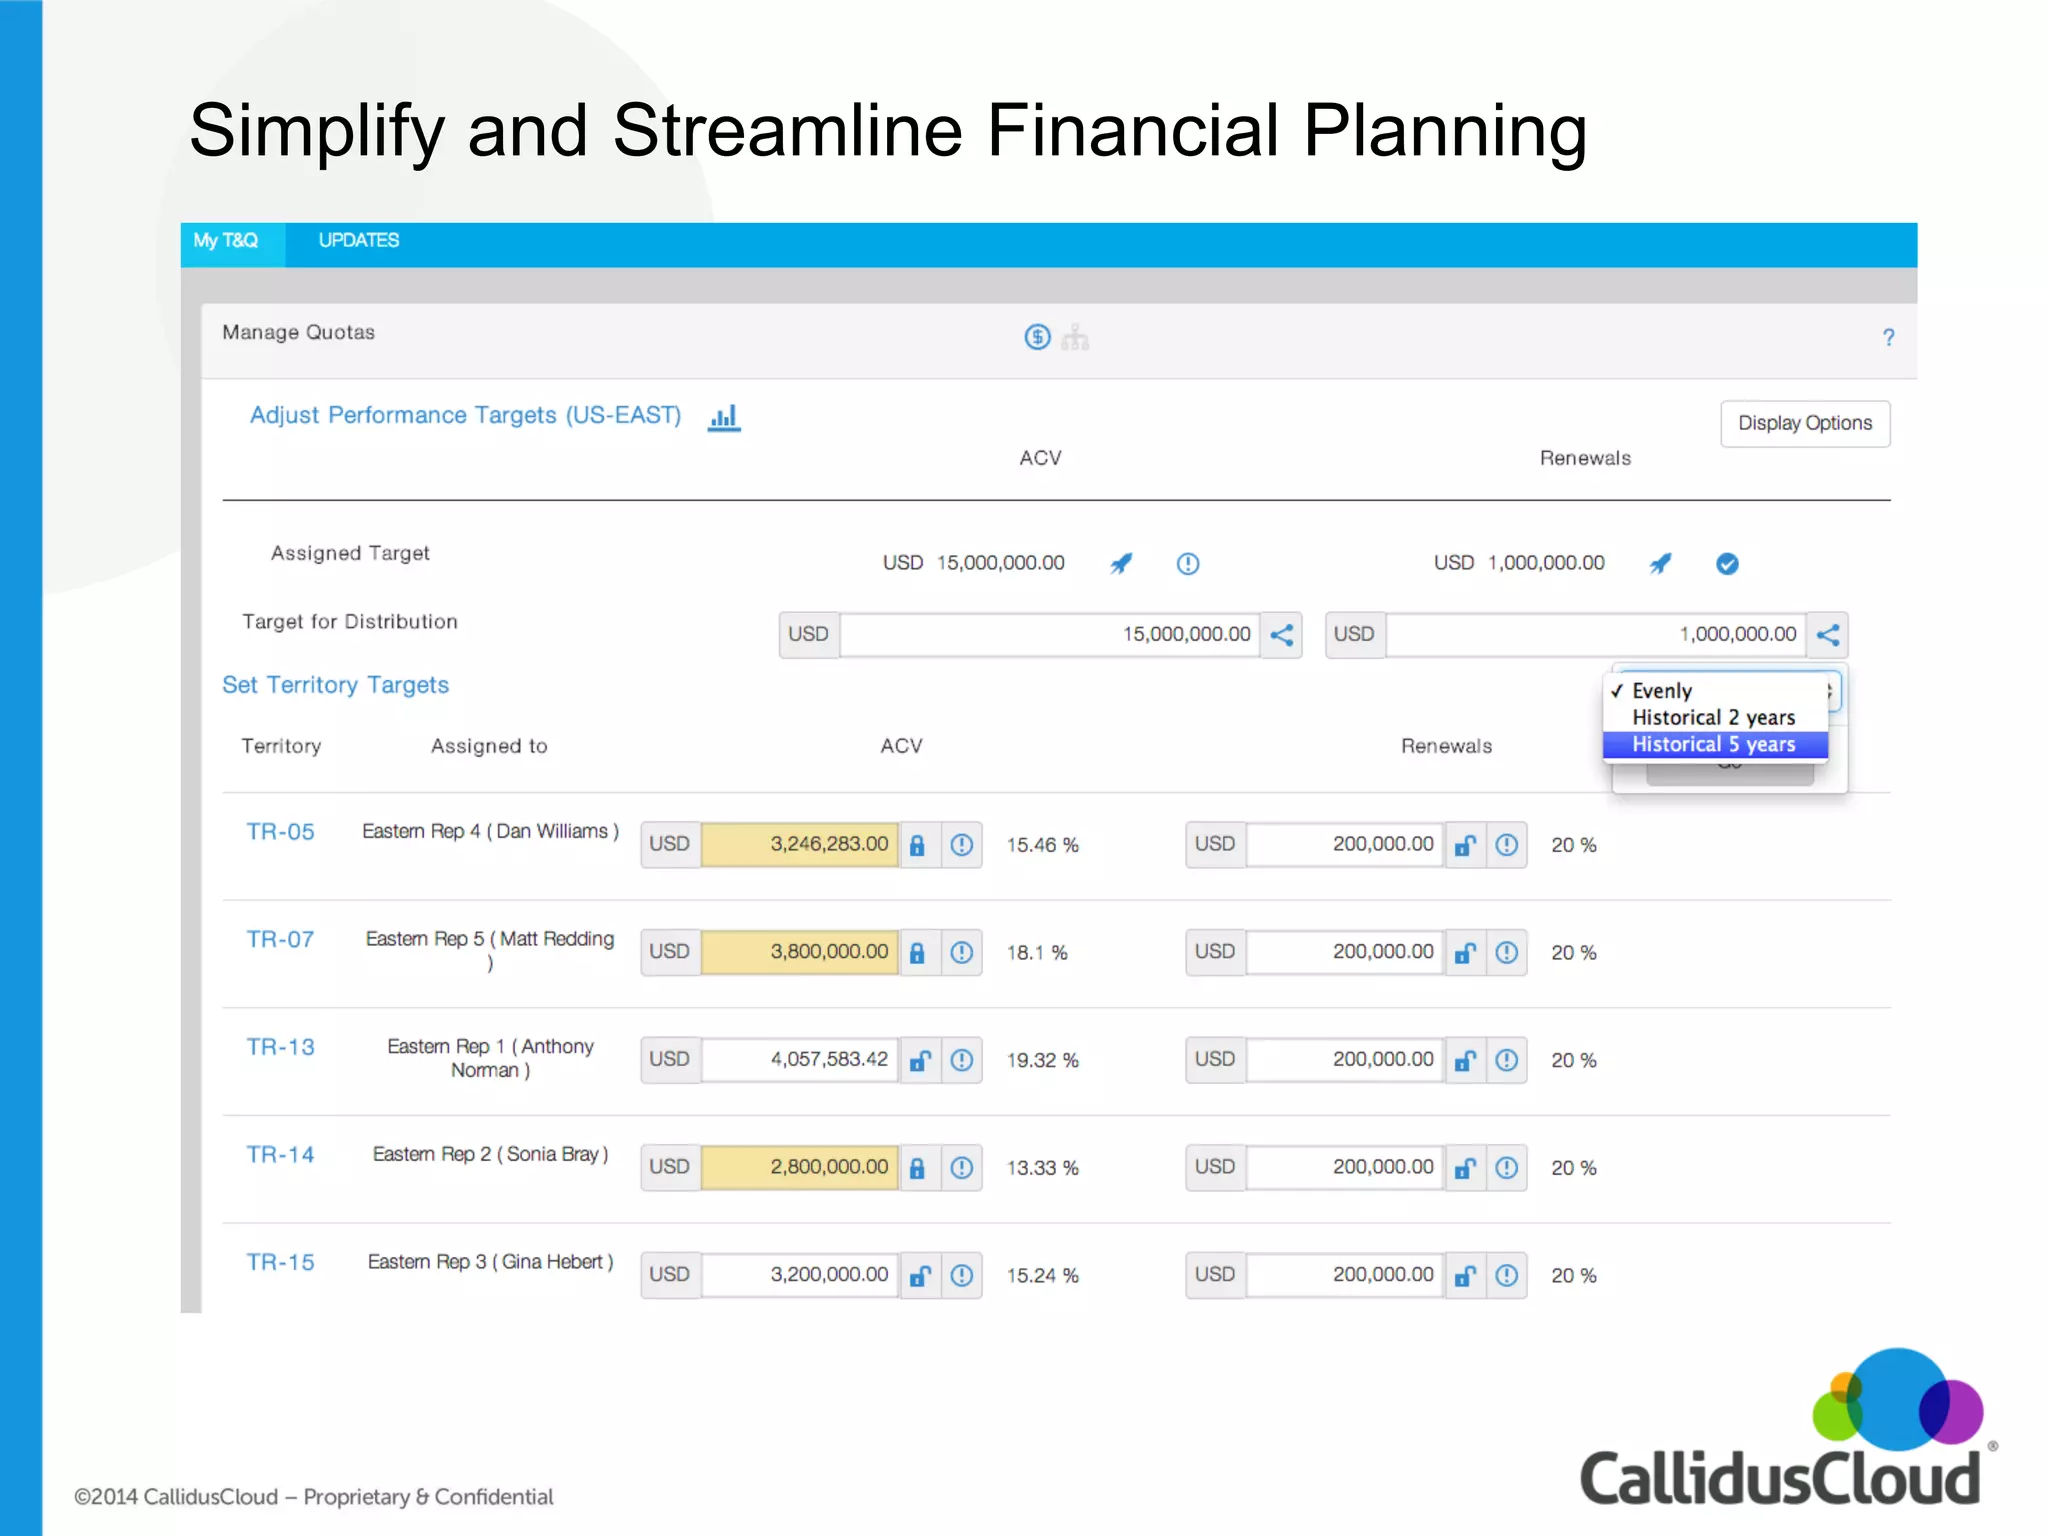
Task: Click the Eastern Rep 2 (Sonia Bray) name
Action: click(x=490, y=1155)
